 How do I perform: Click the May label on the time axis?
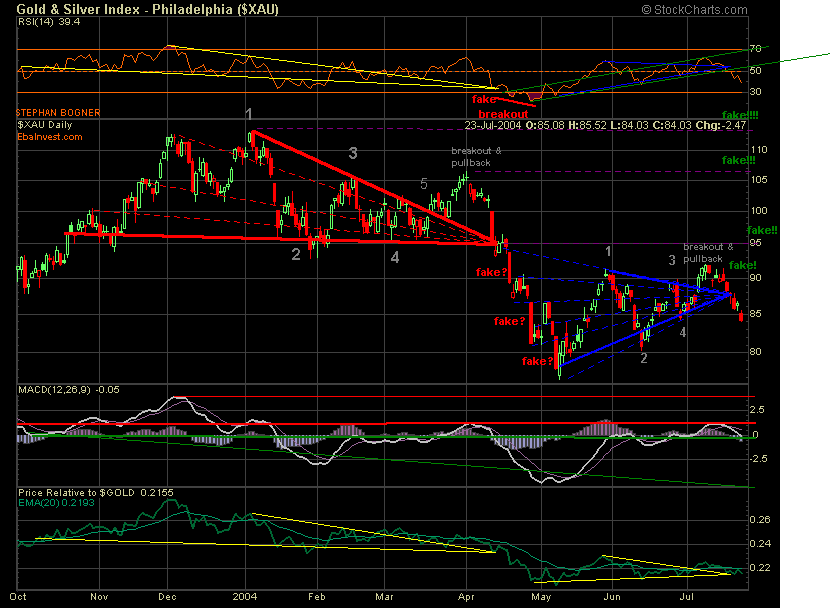tap(541, 597)
